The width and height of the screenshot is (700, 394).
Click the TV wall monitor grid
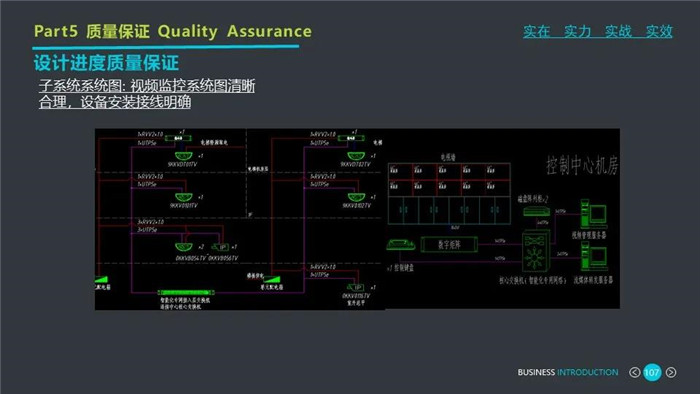click(x=449, y=193)
